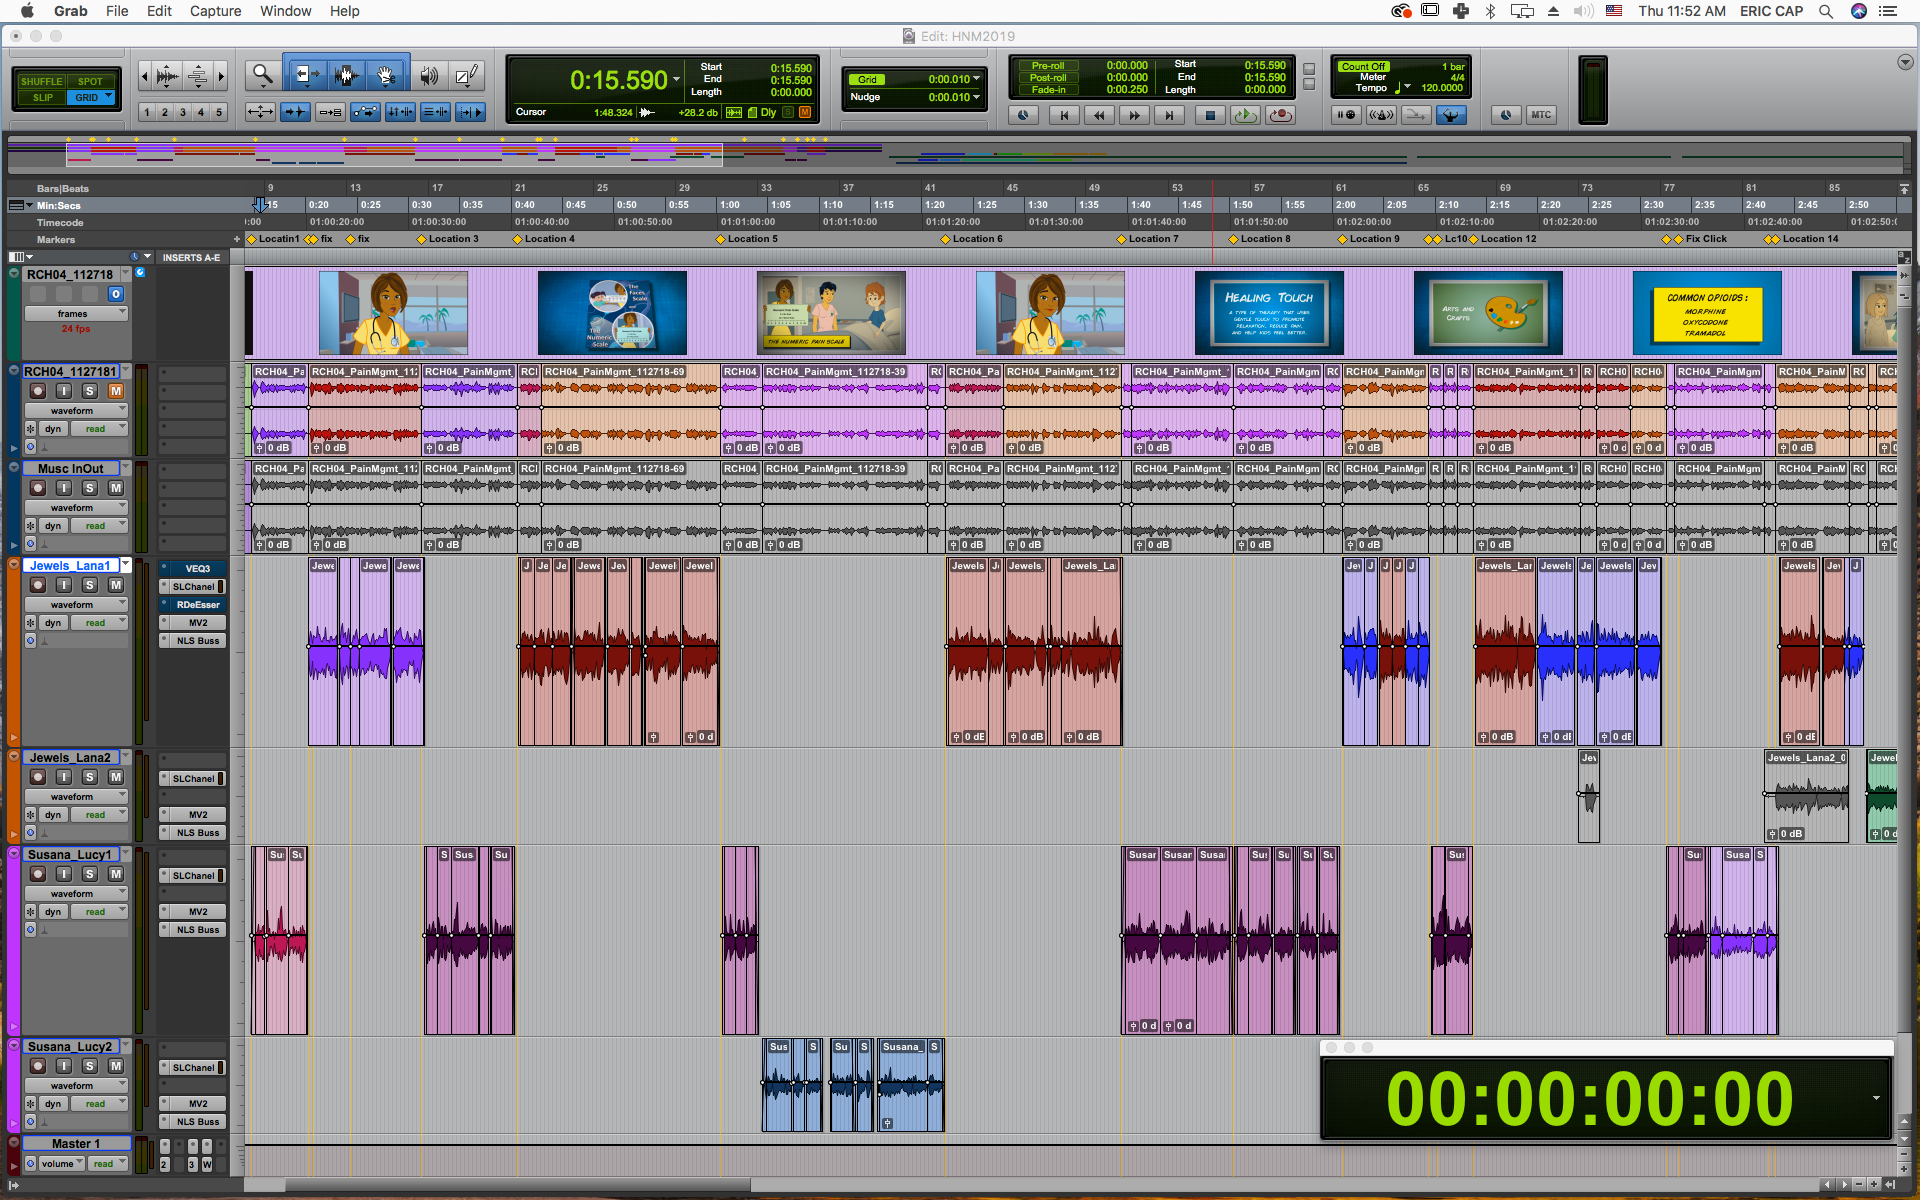
Task: Select the Zoomer (magnifier) tool
Action: point(262,75)
